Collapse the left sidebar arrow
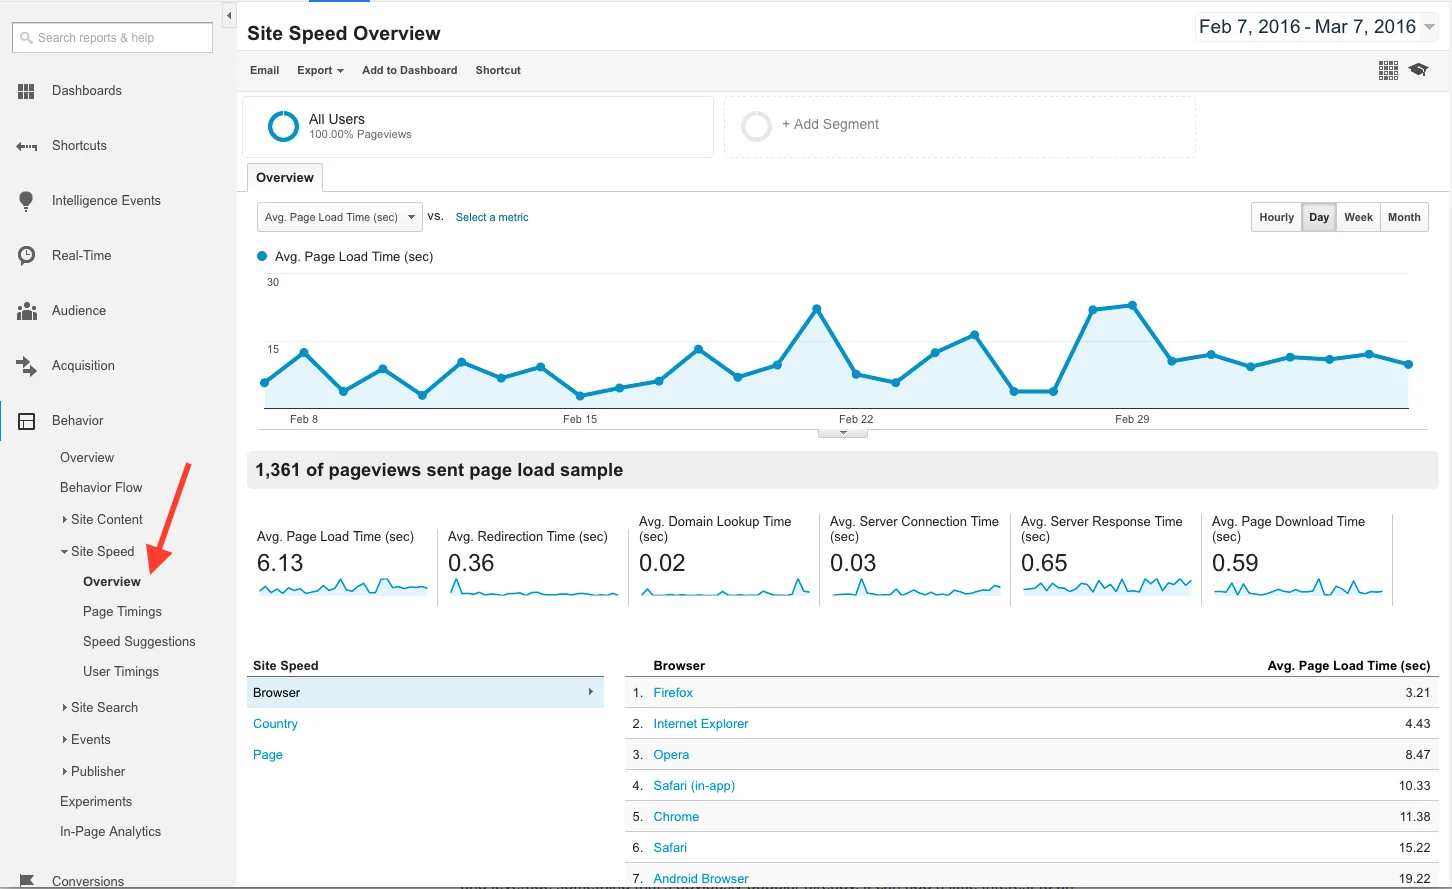 229,16
